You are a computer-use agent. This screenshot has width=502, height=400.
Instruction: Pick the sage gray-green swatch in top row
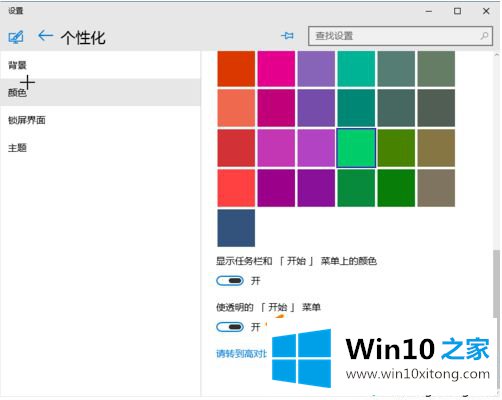click(x=436, y=69)
